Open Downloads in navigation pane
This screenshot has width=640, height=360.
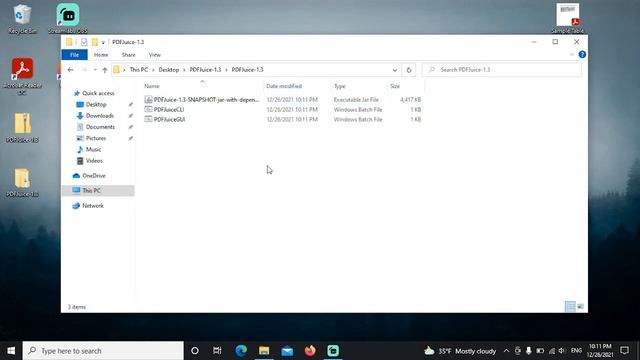[x=100, y=116]
